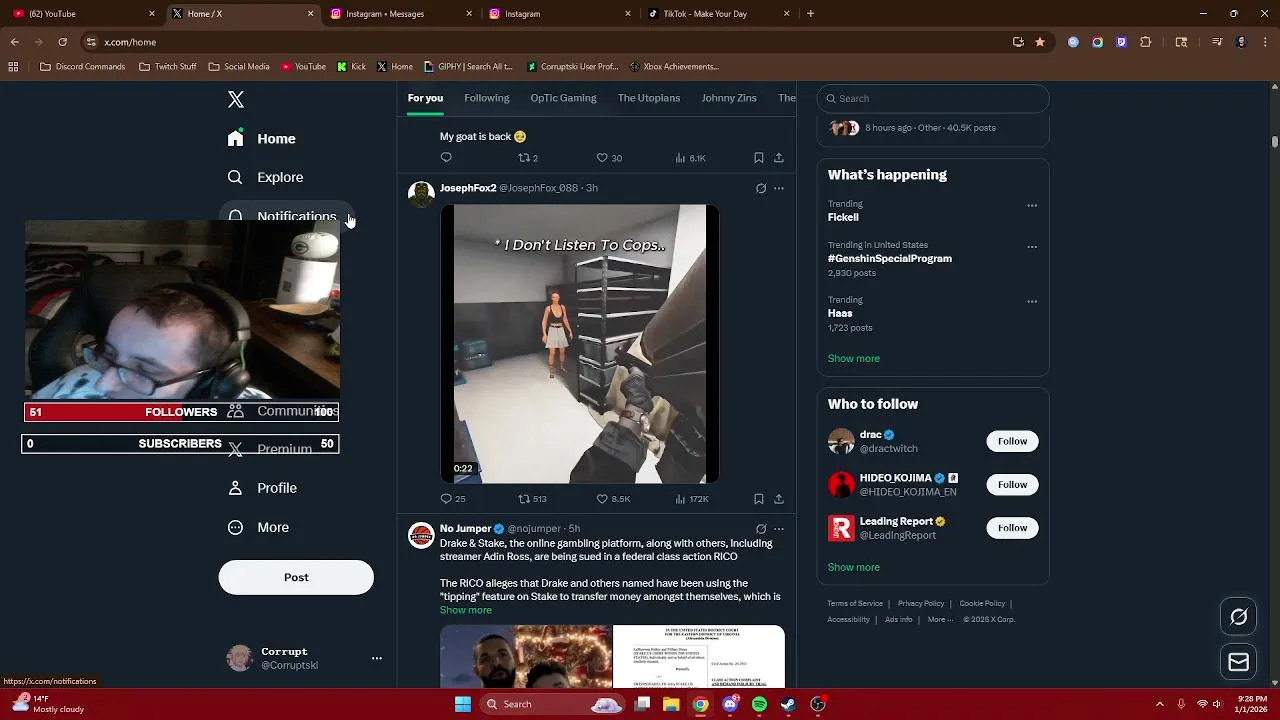Screen dimensions: 1280x720
Task: Open Steam from the taskbar
Action: tap(788, 704)
